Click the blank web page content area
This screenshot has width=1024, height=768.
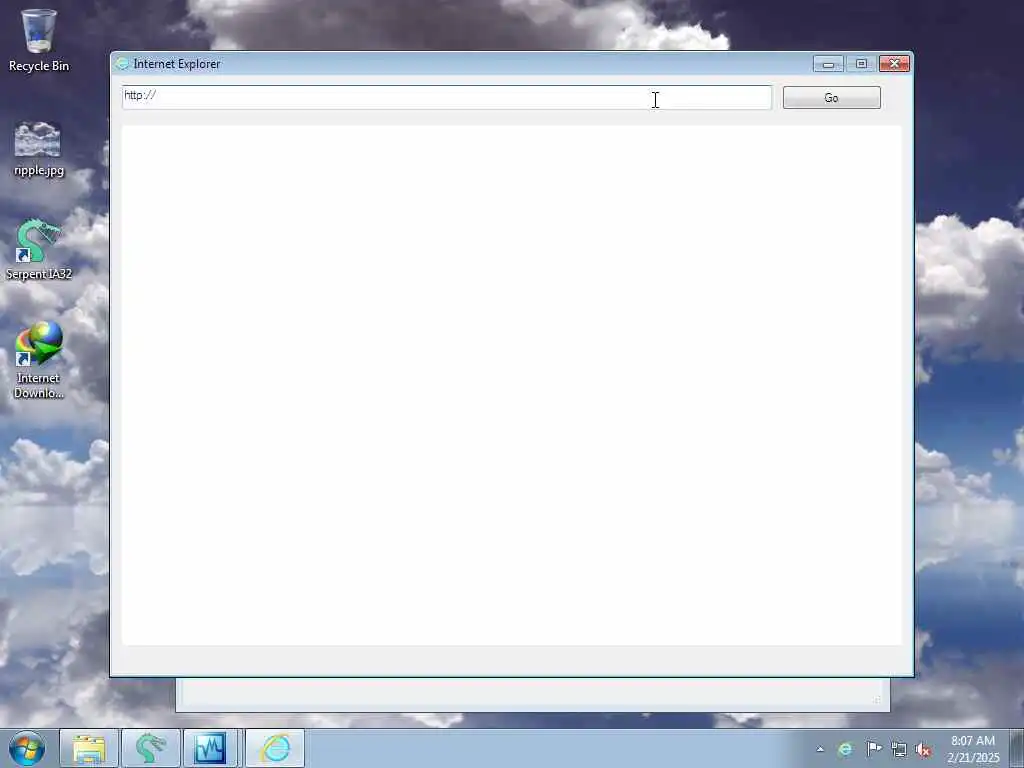tap(512, 385)
